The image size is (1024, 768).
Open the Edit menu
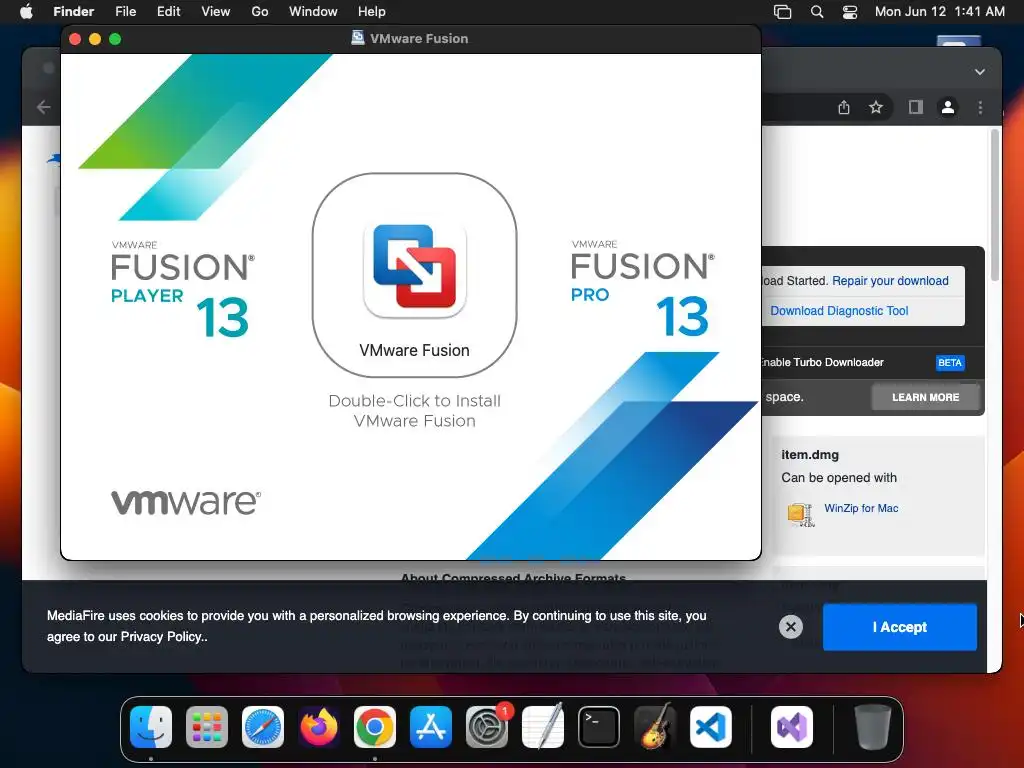[168, 12]
